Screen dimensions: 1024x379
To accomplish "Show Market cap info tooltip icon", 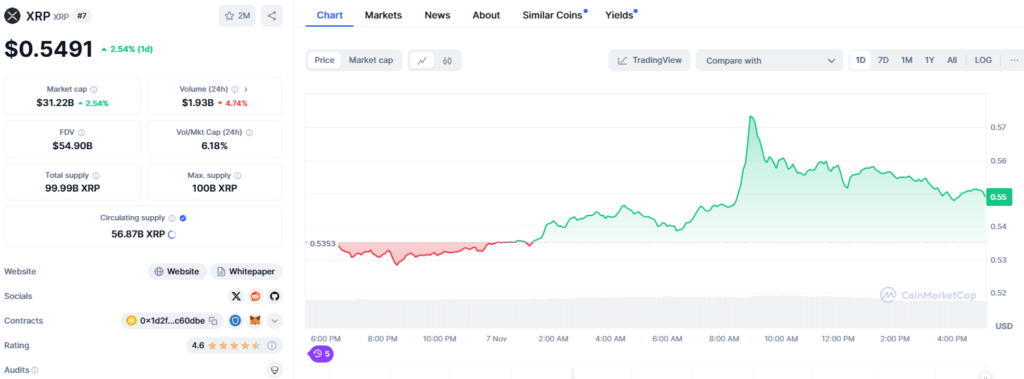I will coord(94,90).
